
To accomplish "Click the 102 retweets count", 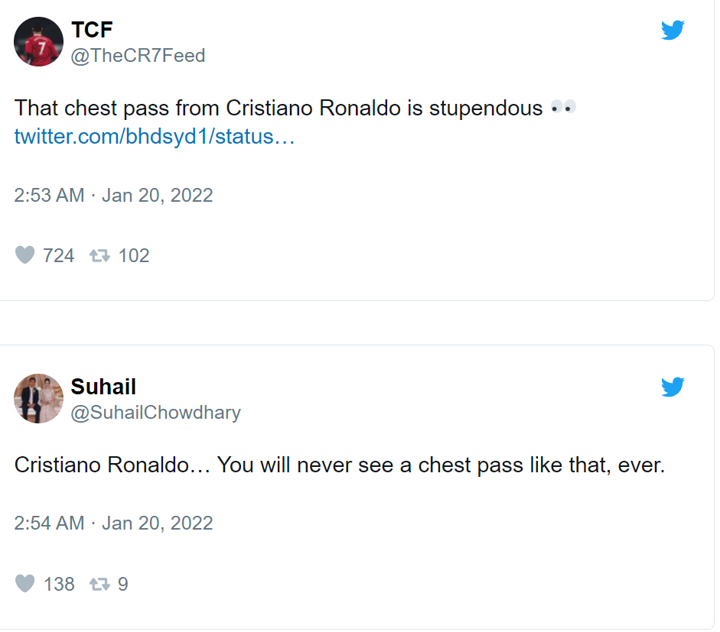I will 133,255.
